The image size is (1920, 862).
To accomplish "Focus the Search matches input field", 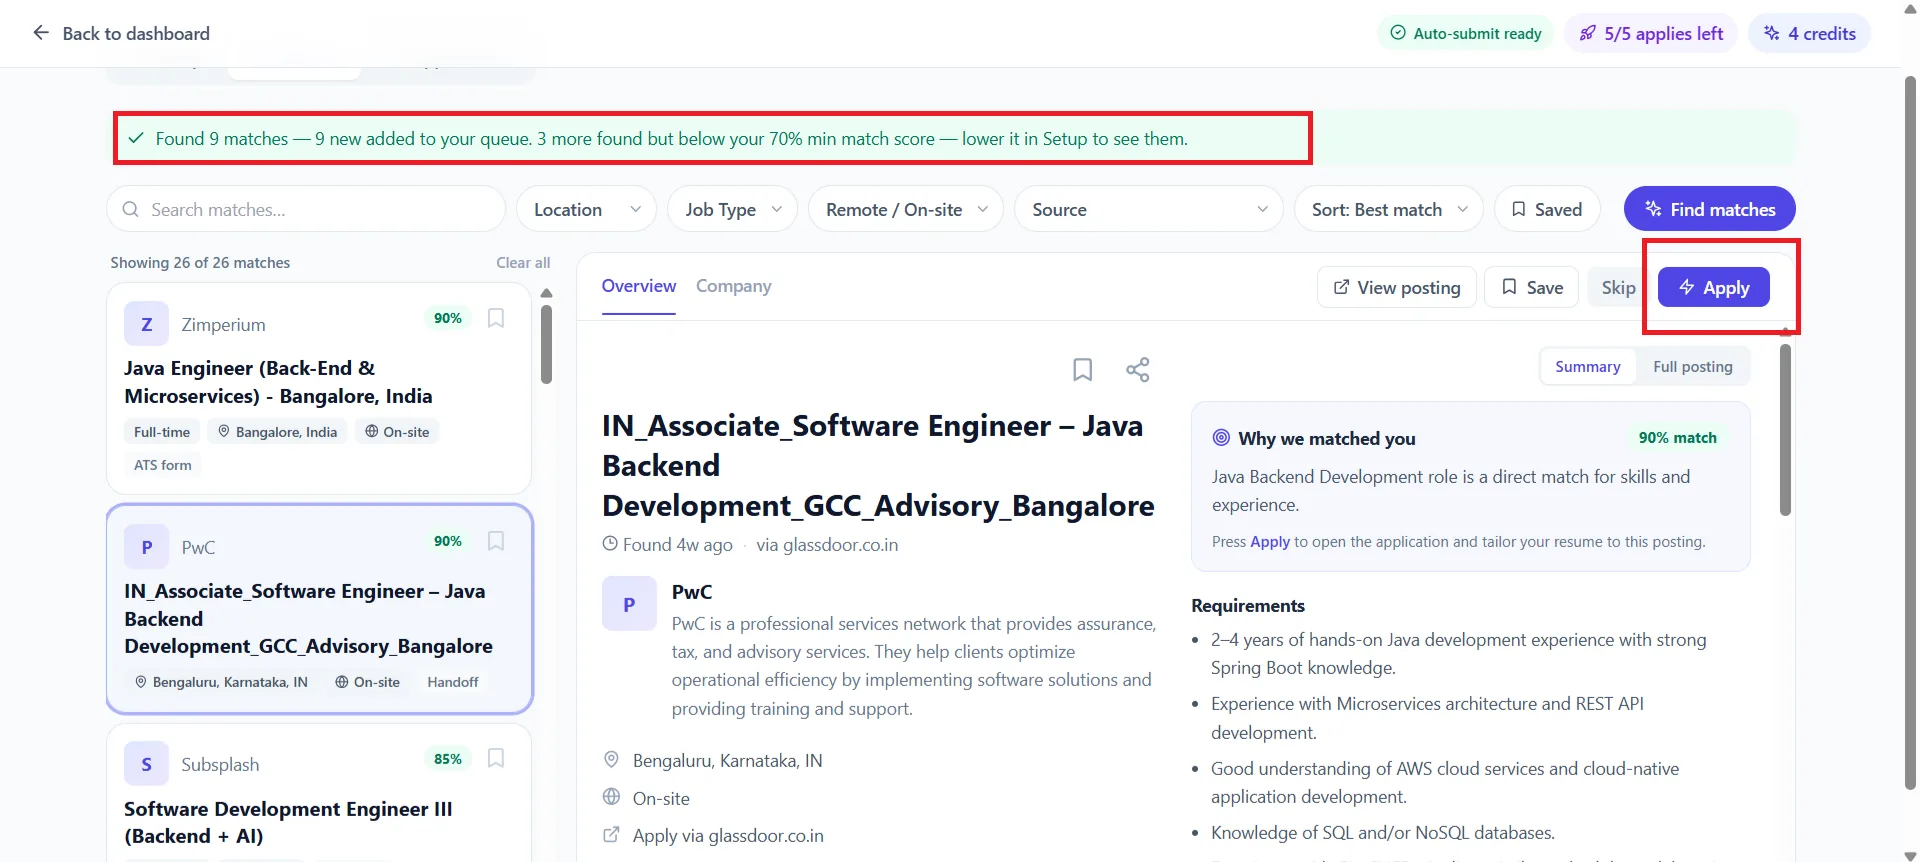I will click(306, 209).
